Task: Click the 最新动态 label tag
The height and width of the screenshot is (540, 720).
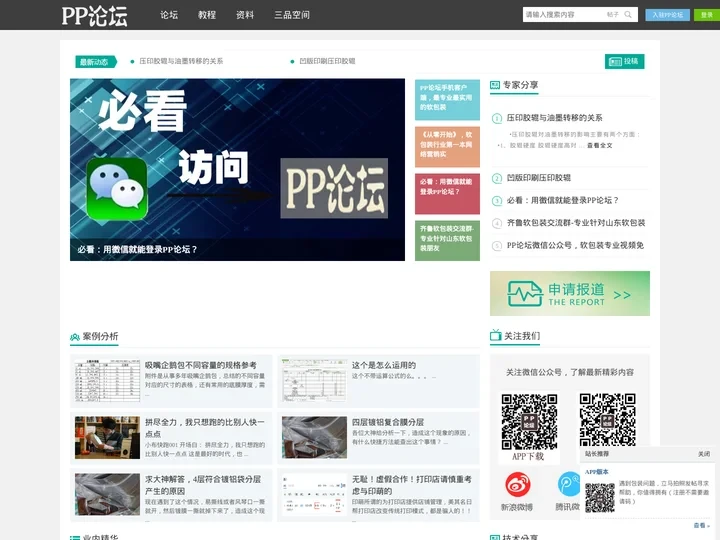Action: coord(95,62)
